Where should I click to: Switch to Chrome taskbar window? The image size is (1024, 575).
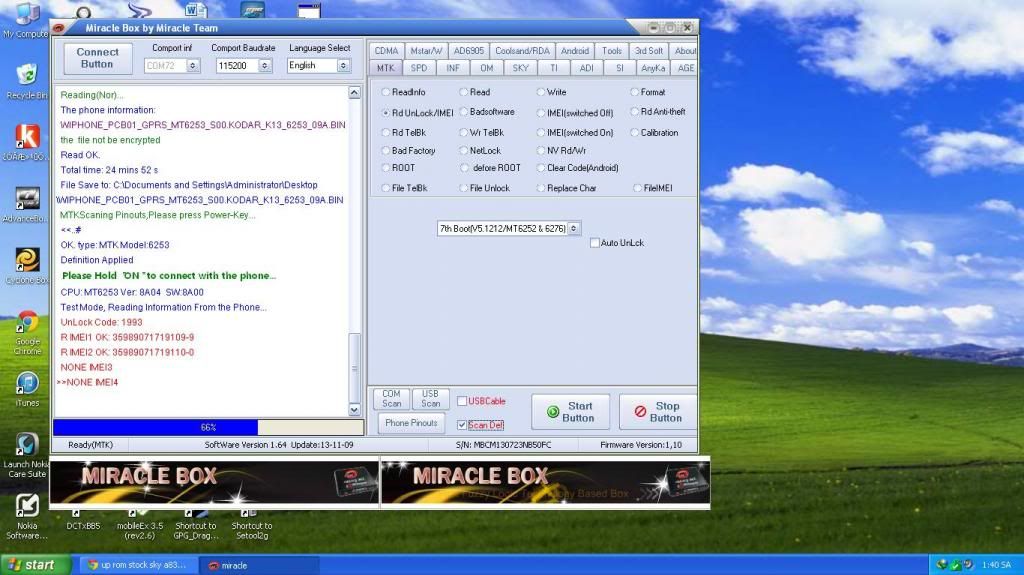coord(139,565)
